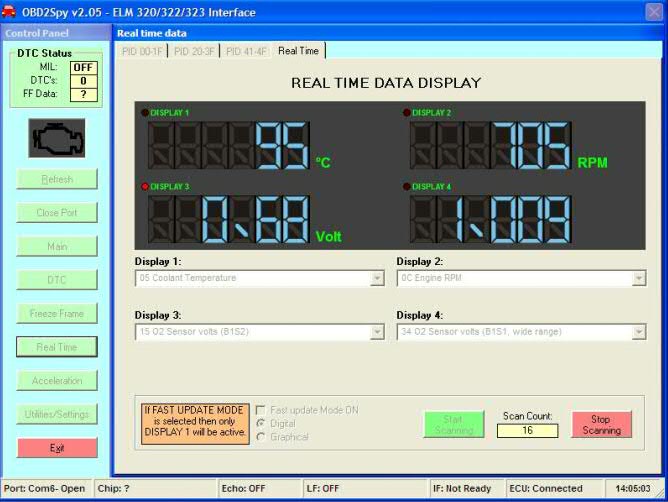
Task: Click the coolant temperature digital readout
Action: click(x=229, y=146)
